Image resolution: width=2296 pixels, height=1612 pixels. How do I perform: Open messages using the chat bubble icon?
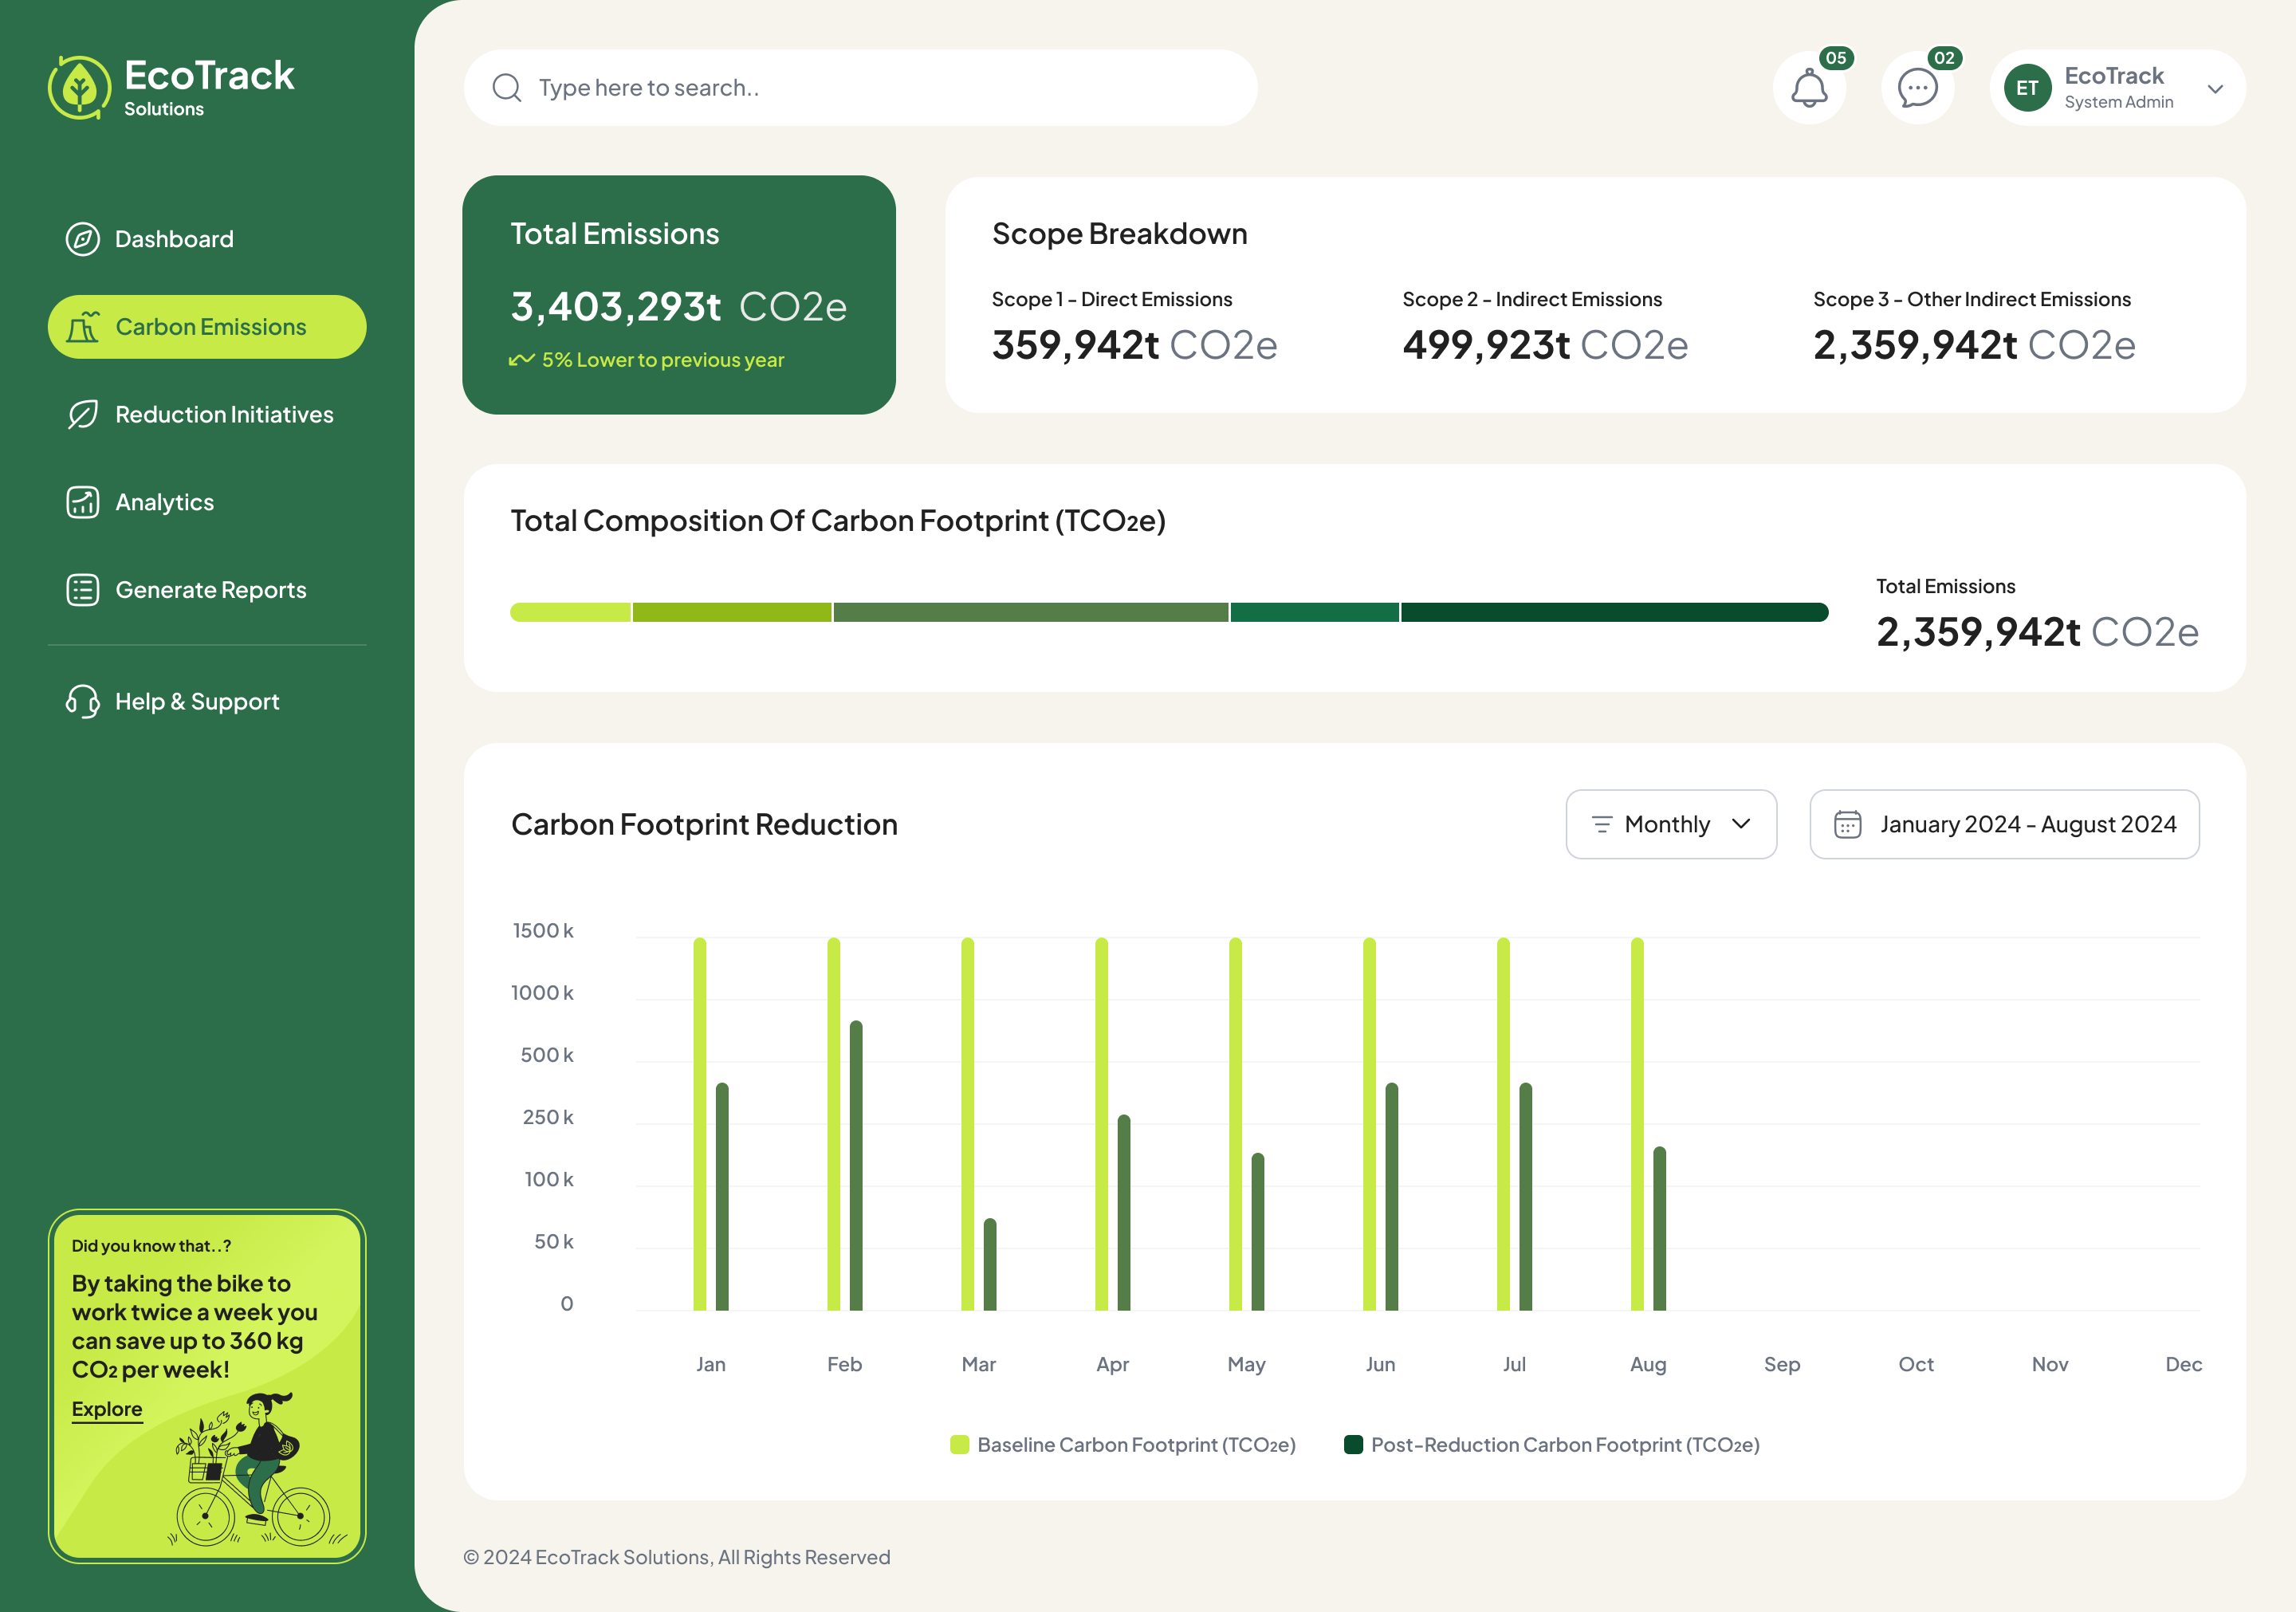click(1918, 88)
